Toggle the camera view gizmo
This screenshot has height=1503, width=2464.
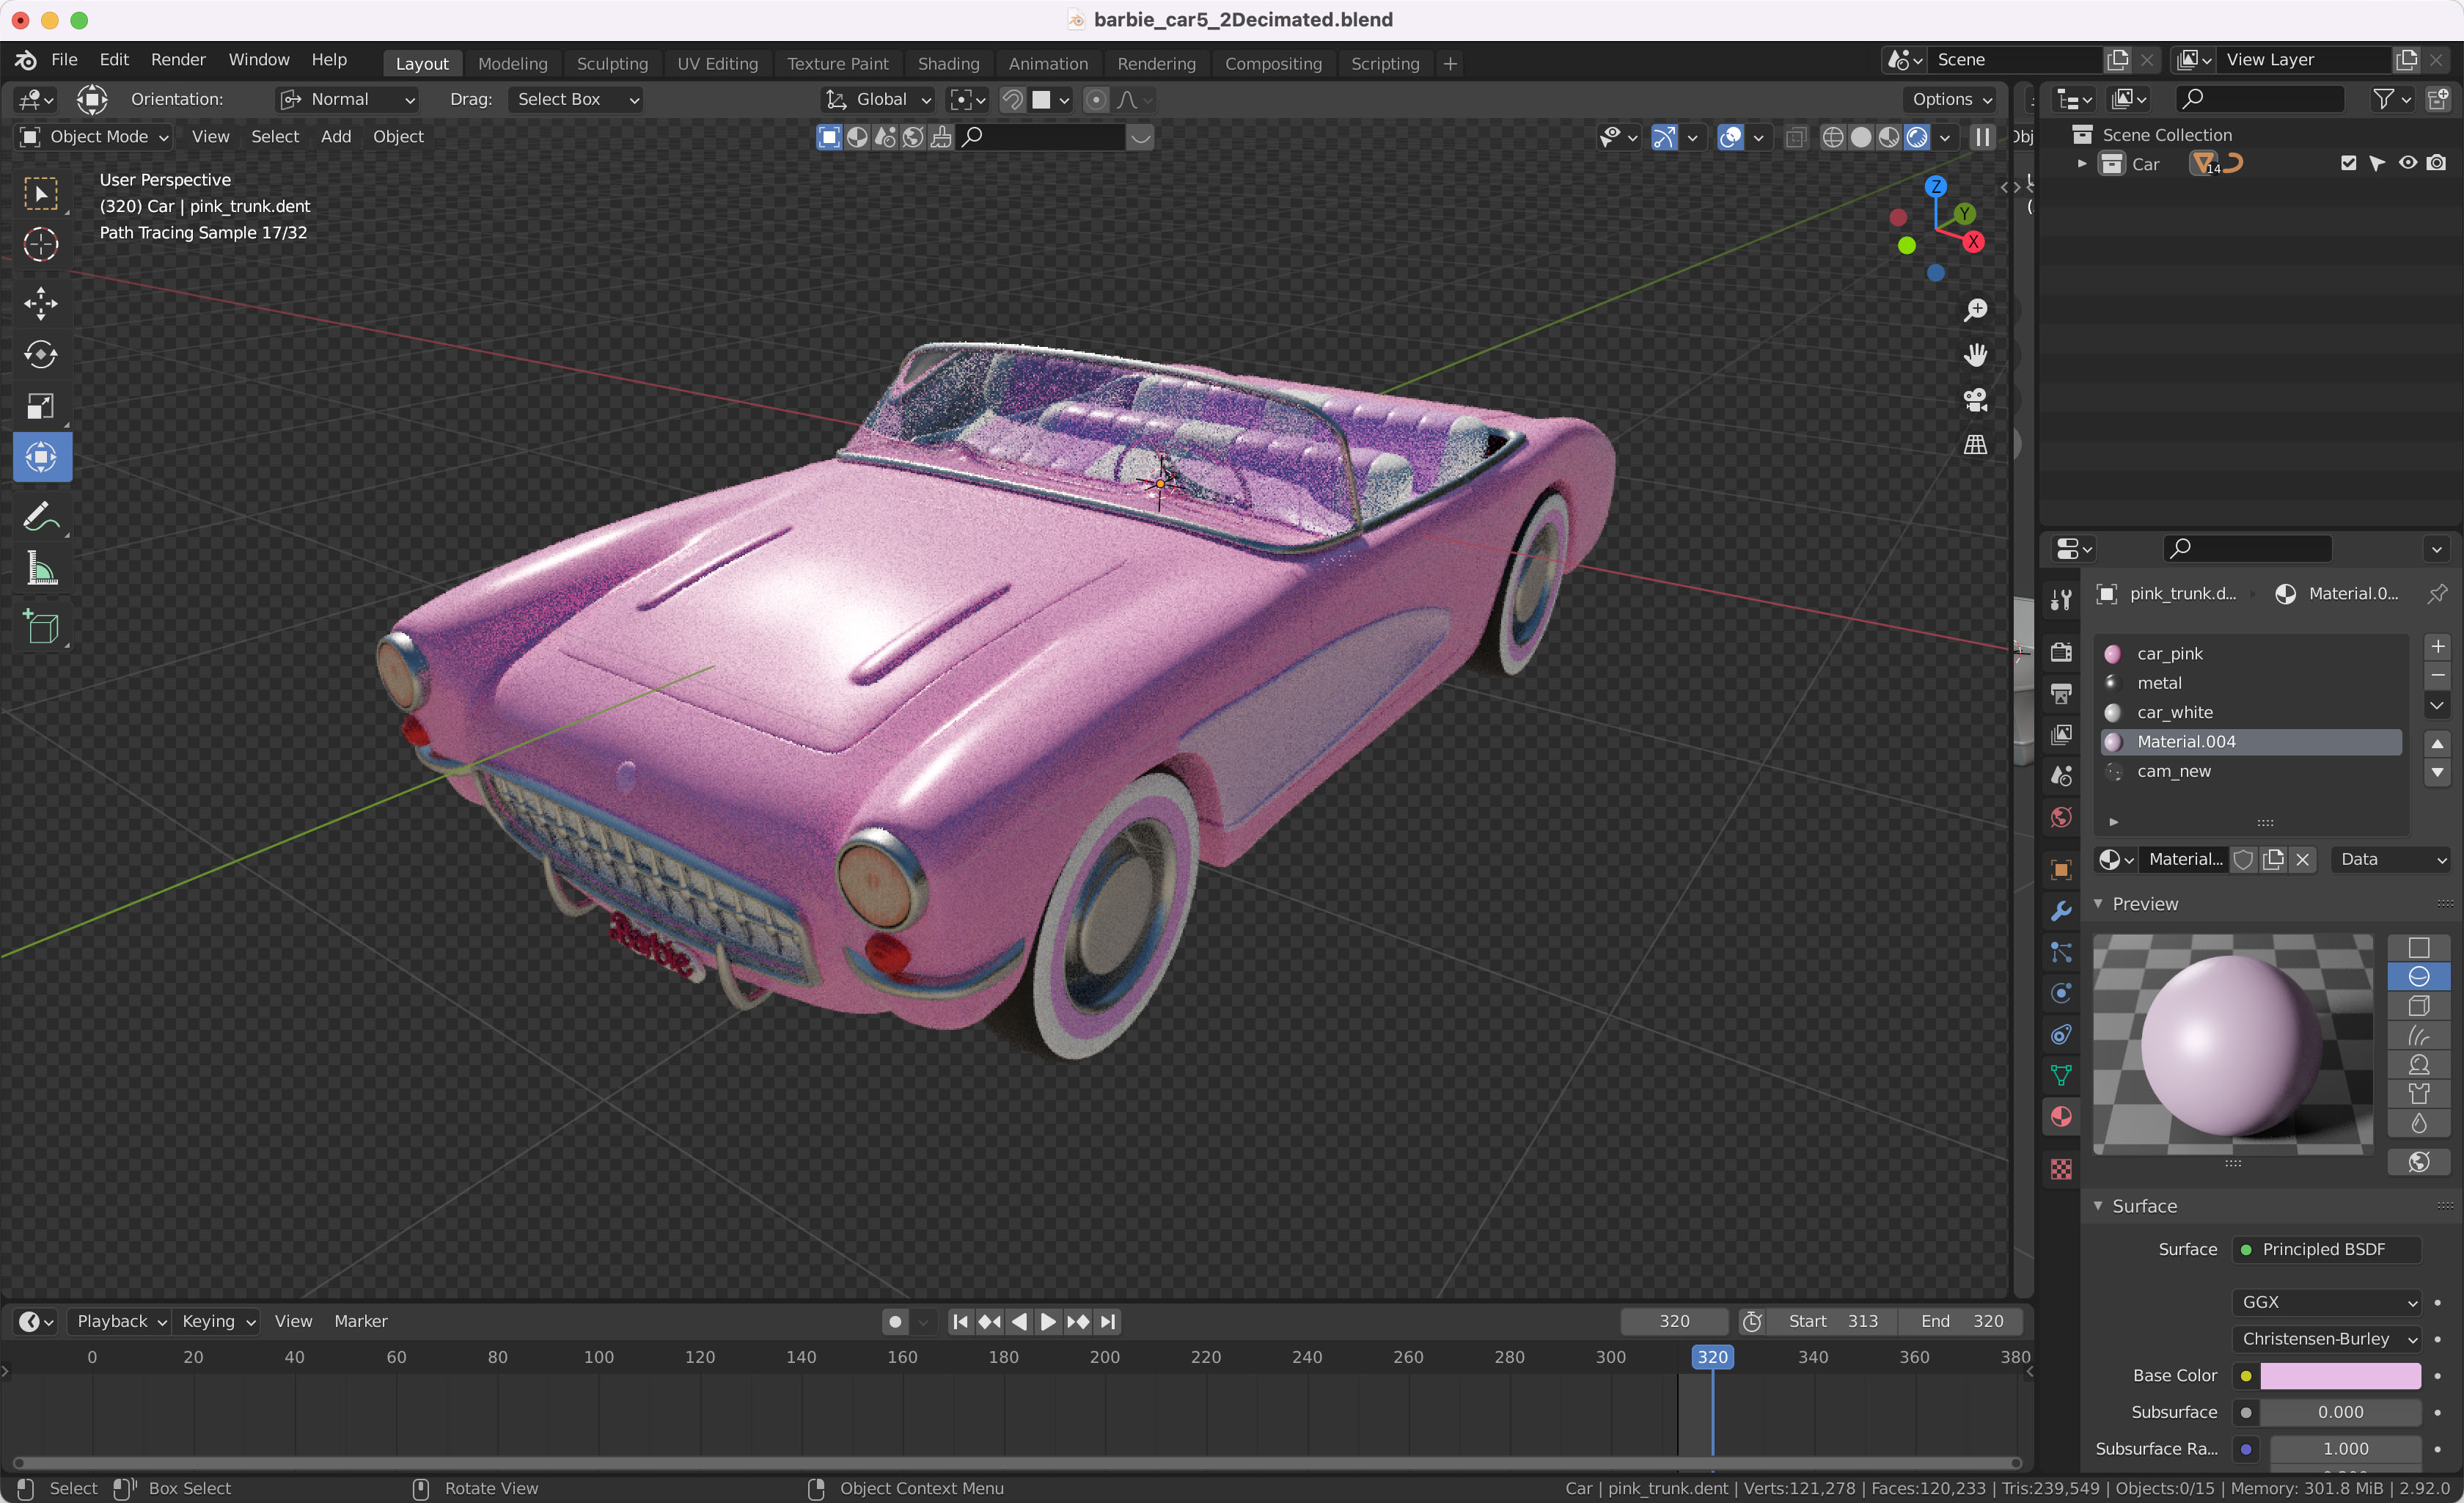(x=1975, y=400)
